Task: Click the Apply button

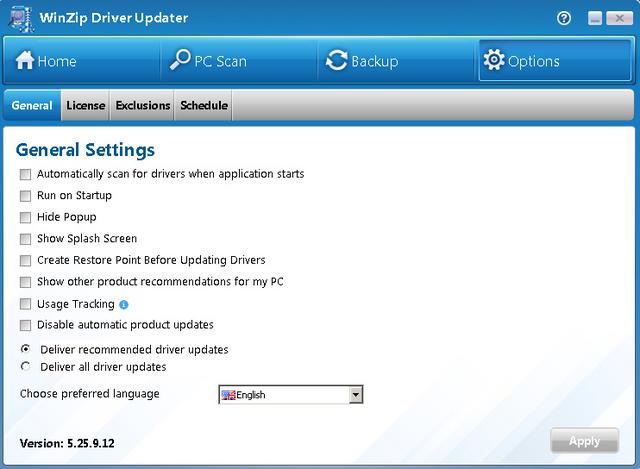Action: pos(584,441)
